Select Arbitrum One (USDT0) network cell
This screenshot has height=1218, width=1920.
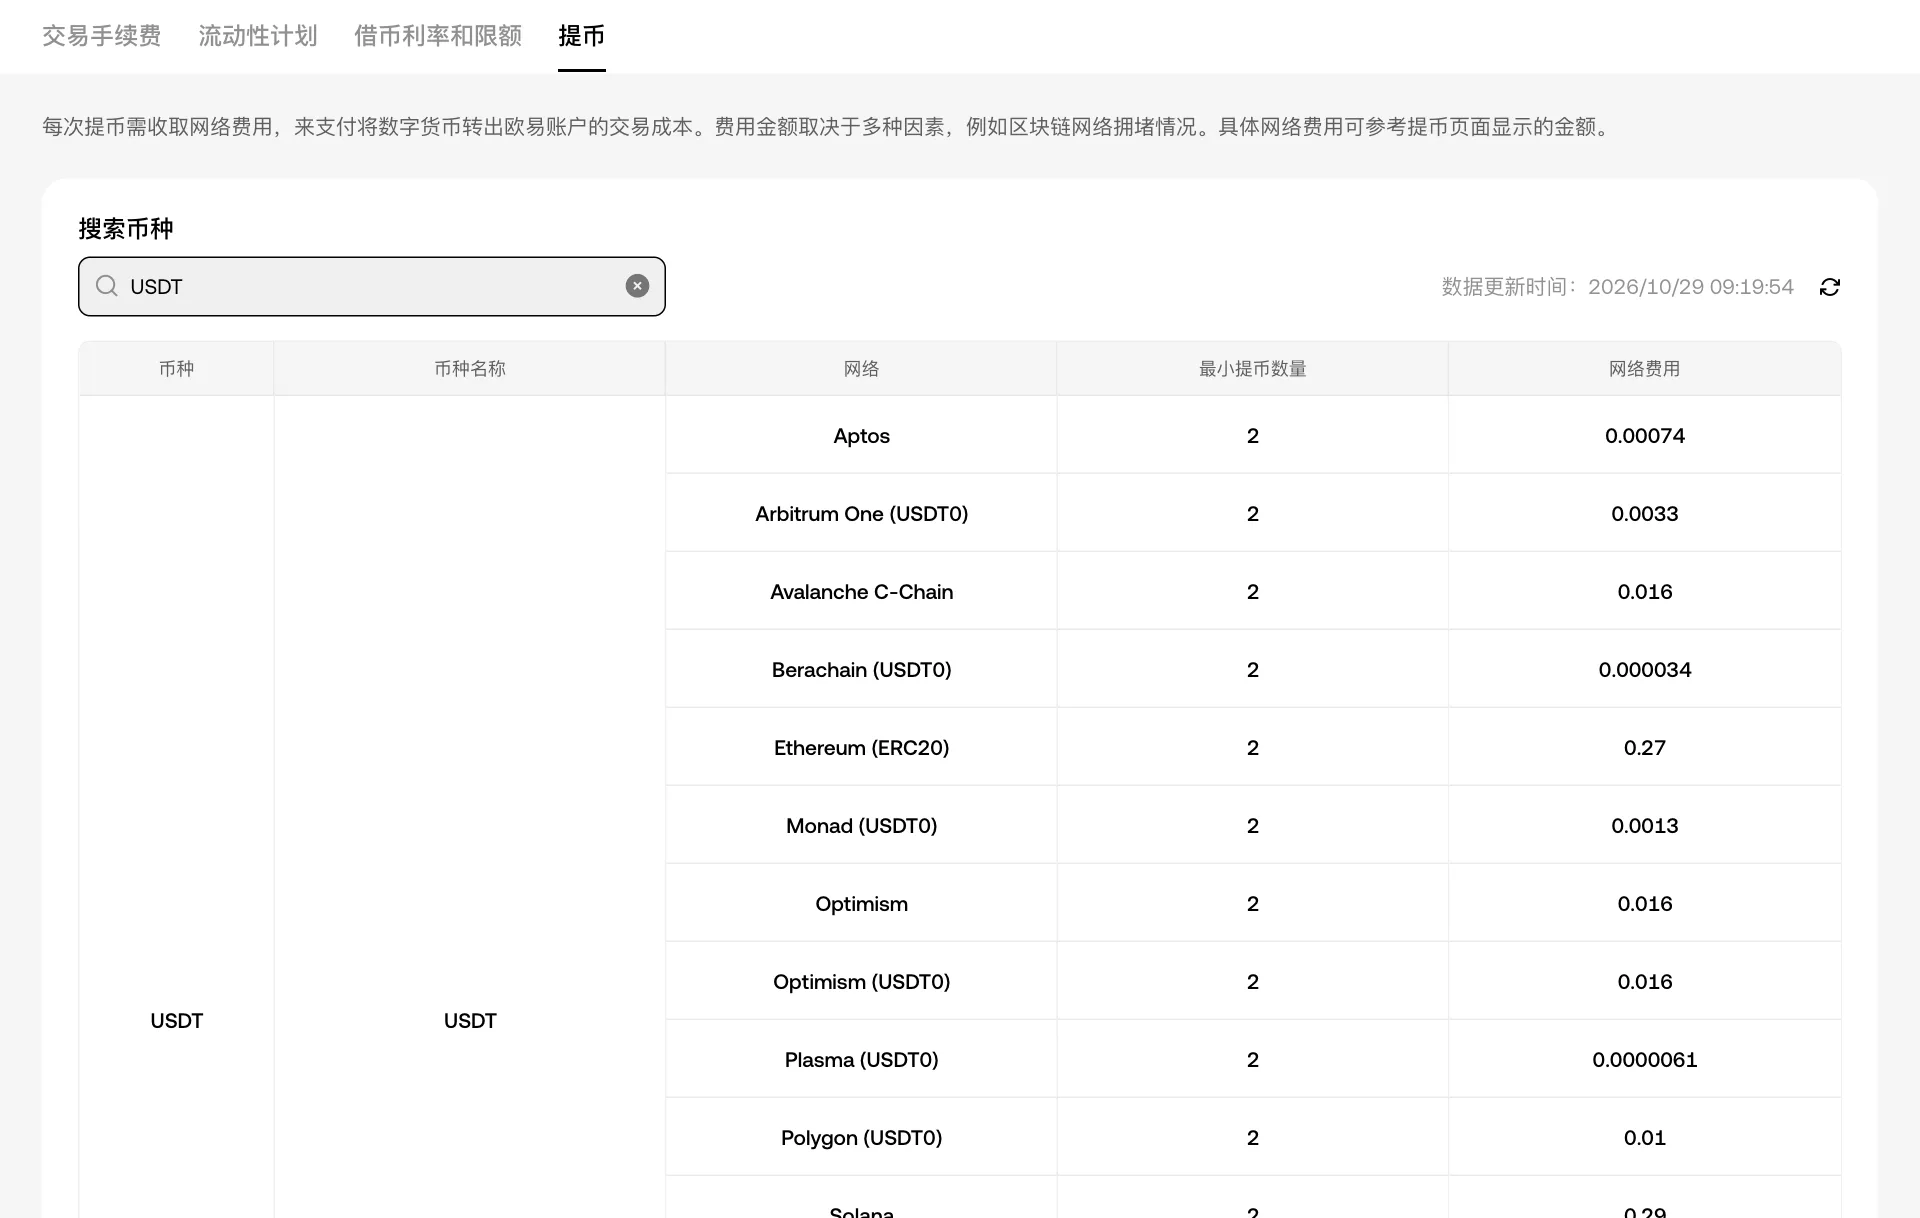861,513
